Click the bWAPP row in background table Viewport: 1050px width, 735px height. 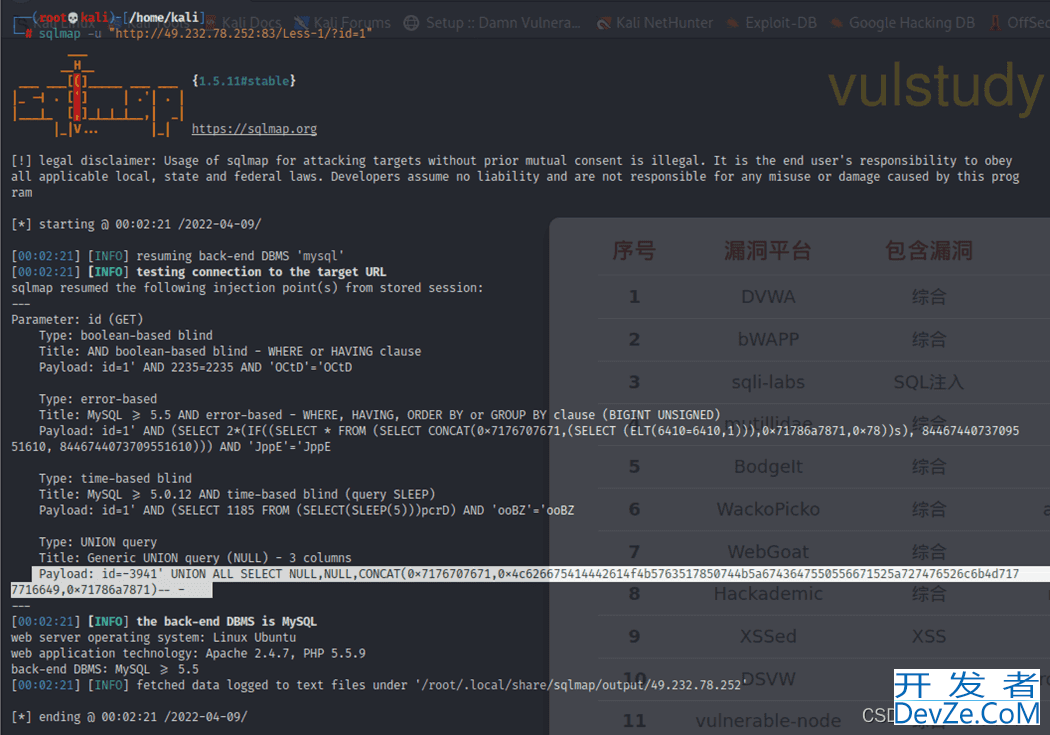824,339
